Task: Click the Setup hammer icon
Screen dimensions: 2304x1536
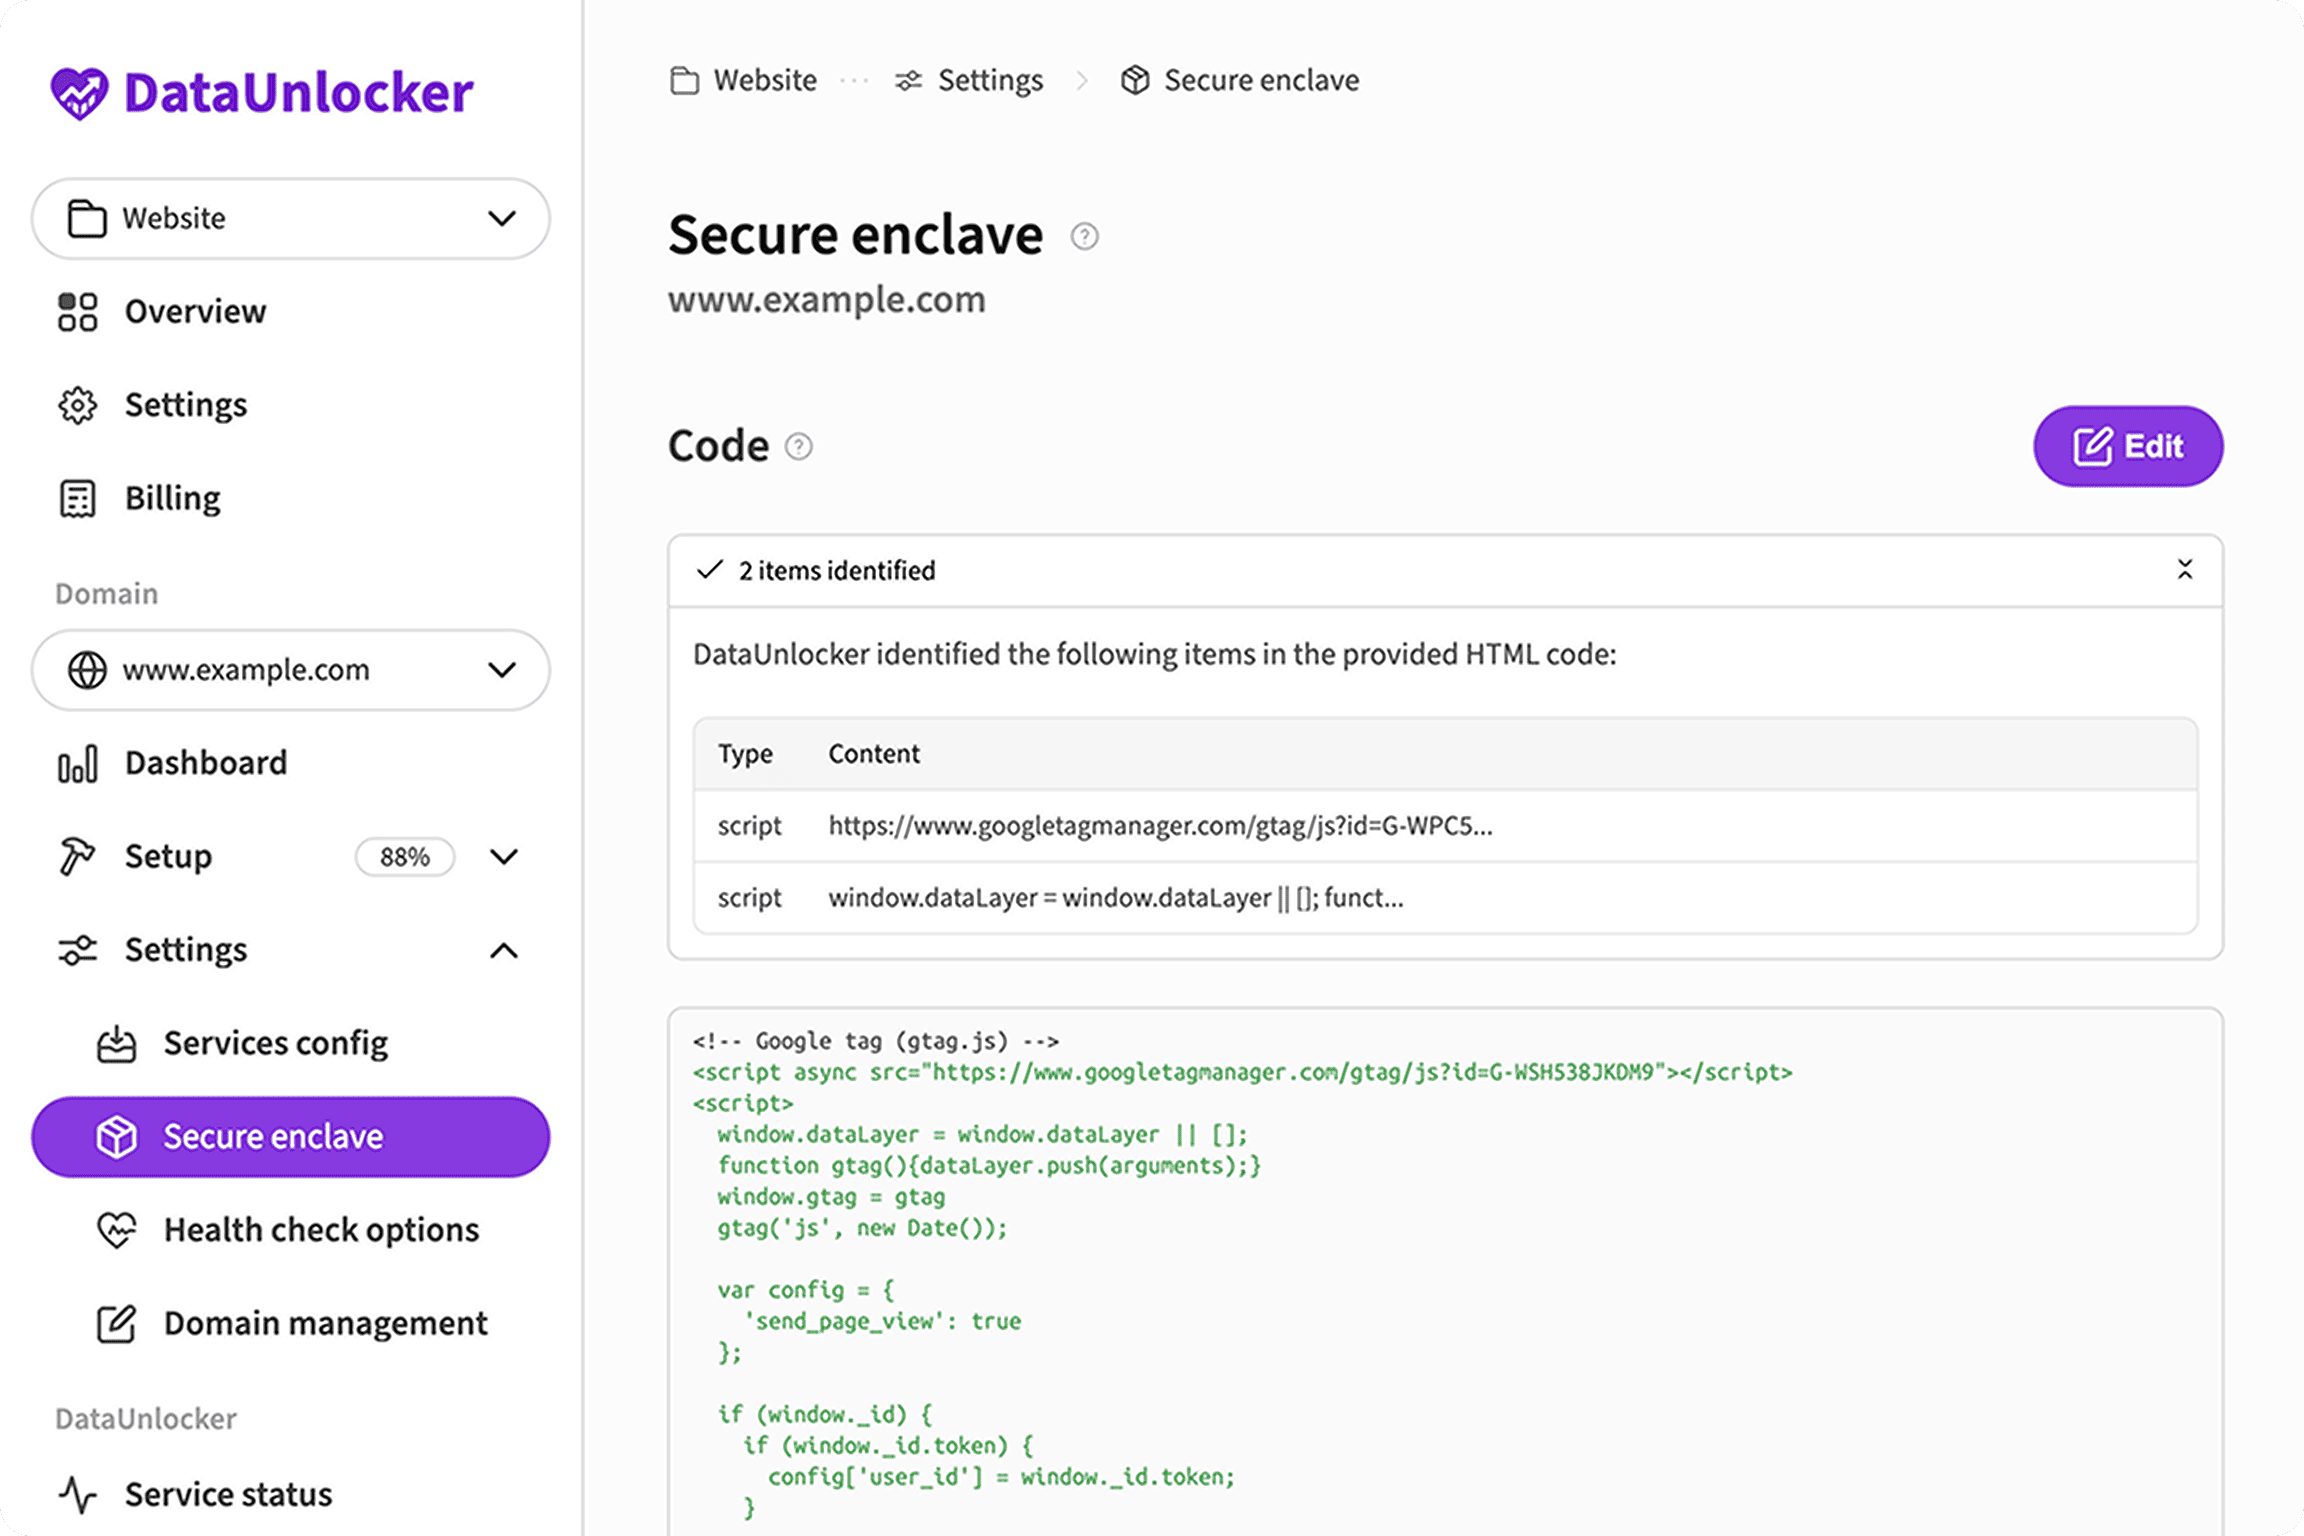Action: click(76, 856)
